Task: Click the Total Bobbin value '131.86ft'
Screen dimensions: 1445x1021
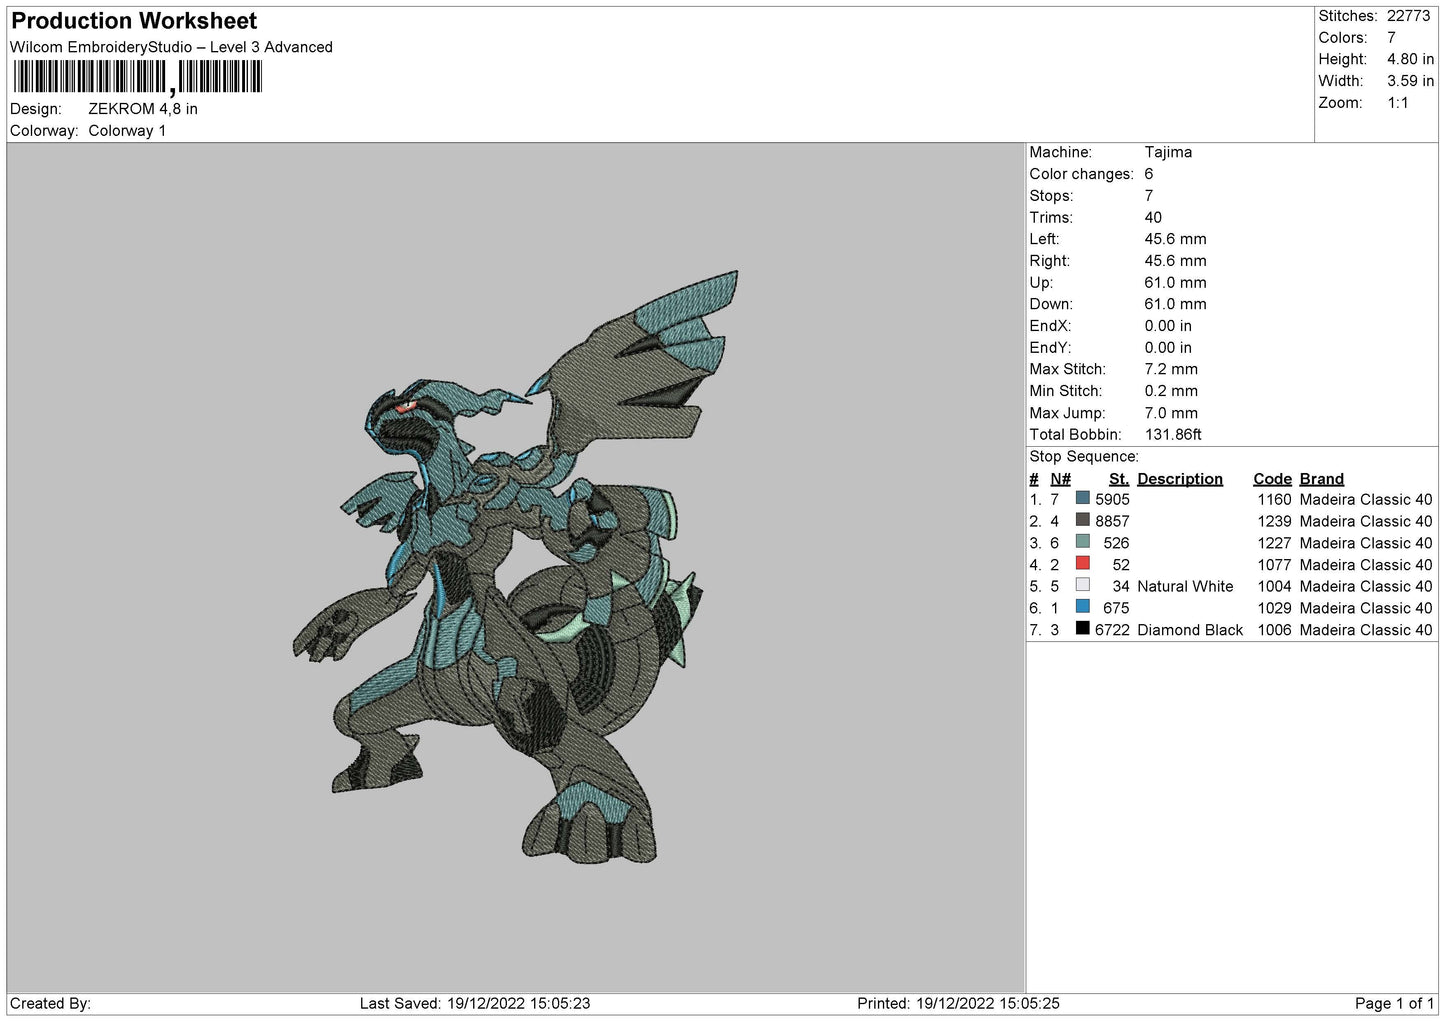Action: pos(1173,435)
